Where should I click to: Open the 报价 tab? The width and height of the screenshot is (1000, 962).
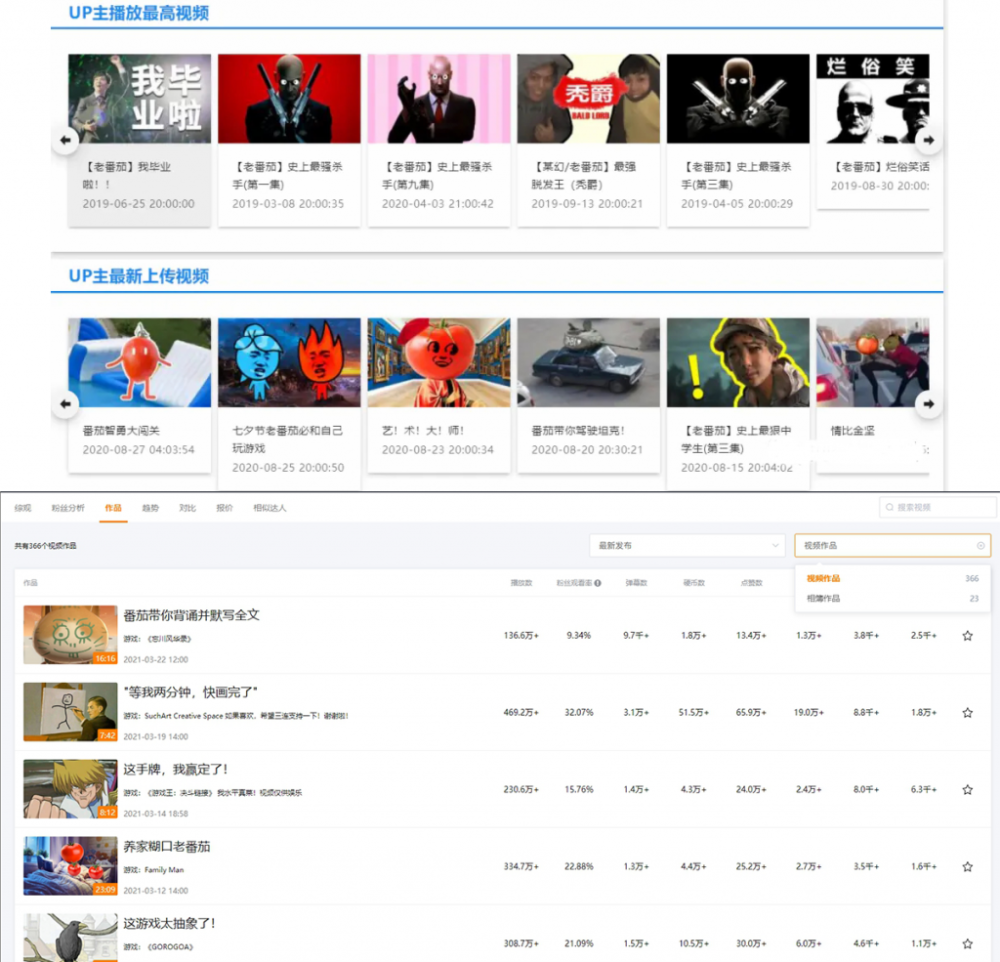(x=224, y=508)
